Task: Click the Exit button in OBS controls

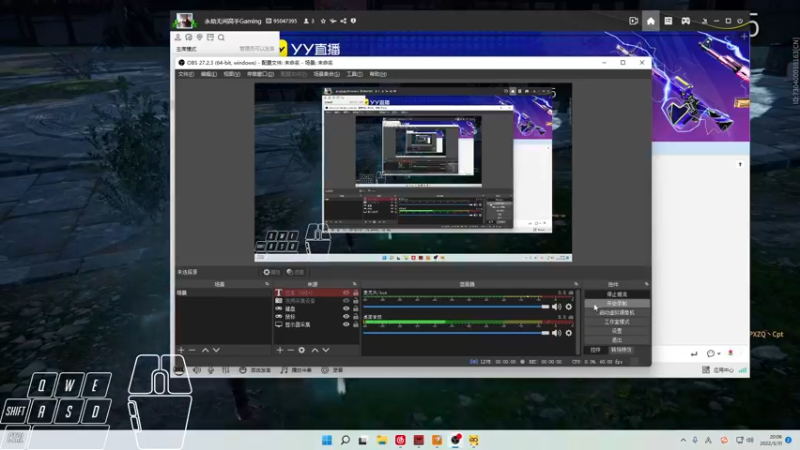Action: [617, 340]
